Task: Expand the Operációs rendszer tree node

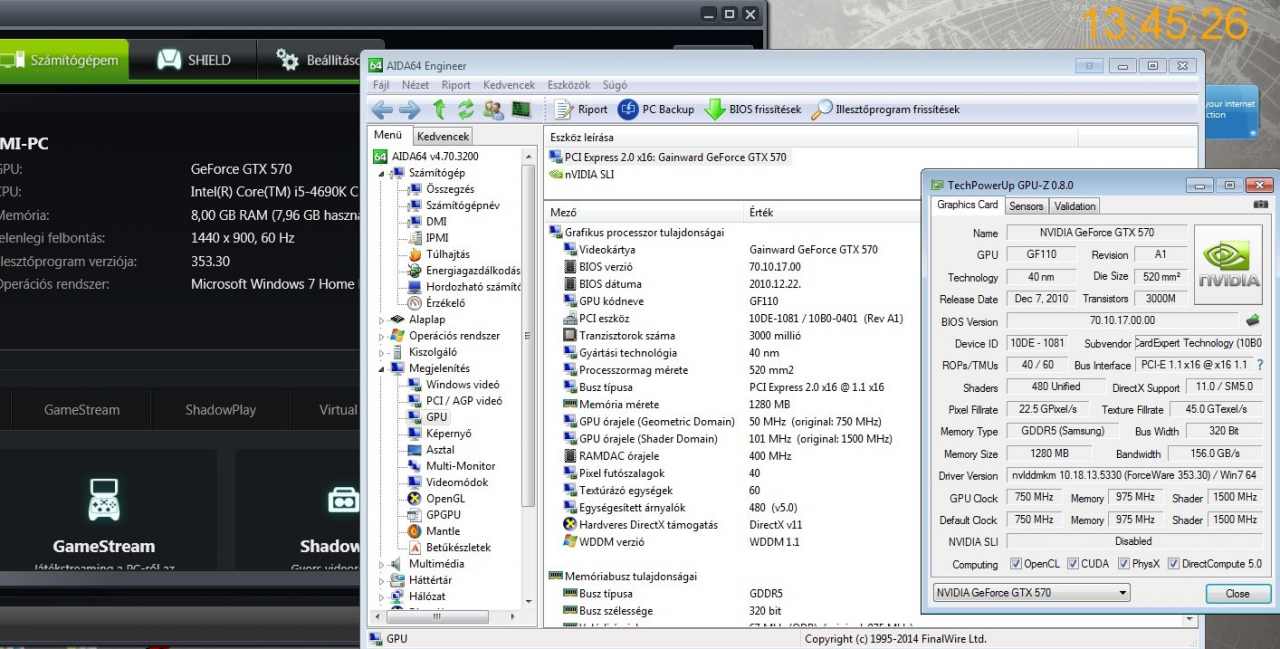Action: (x=381, y=336)
